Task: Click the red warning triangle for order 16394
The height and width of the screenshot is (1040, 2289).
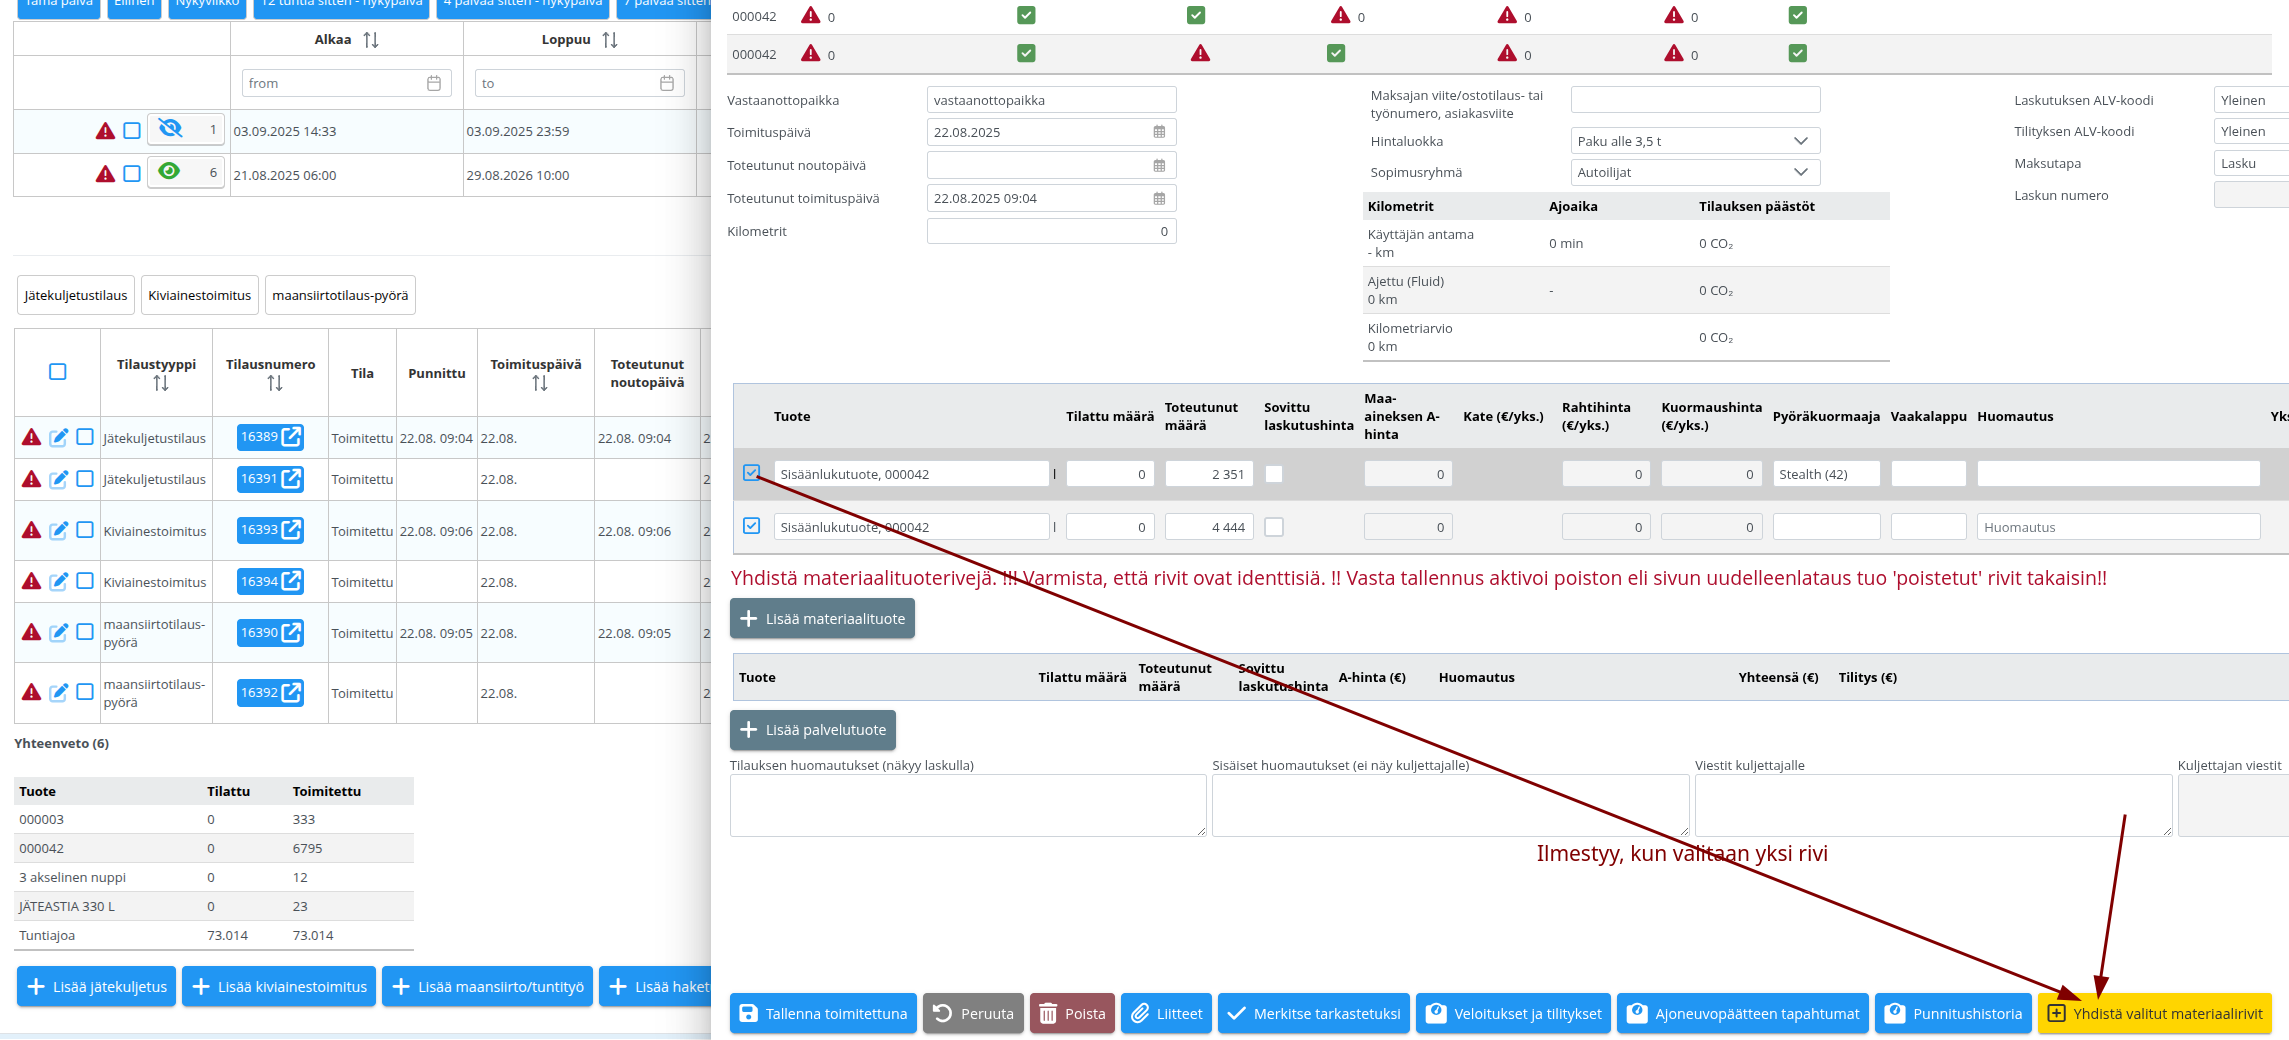Action: 32,581
